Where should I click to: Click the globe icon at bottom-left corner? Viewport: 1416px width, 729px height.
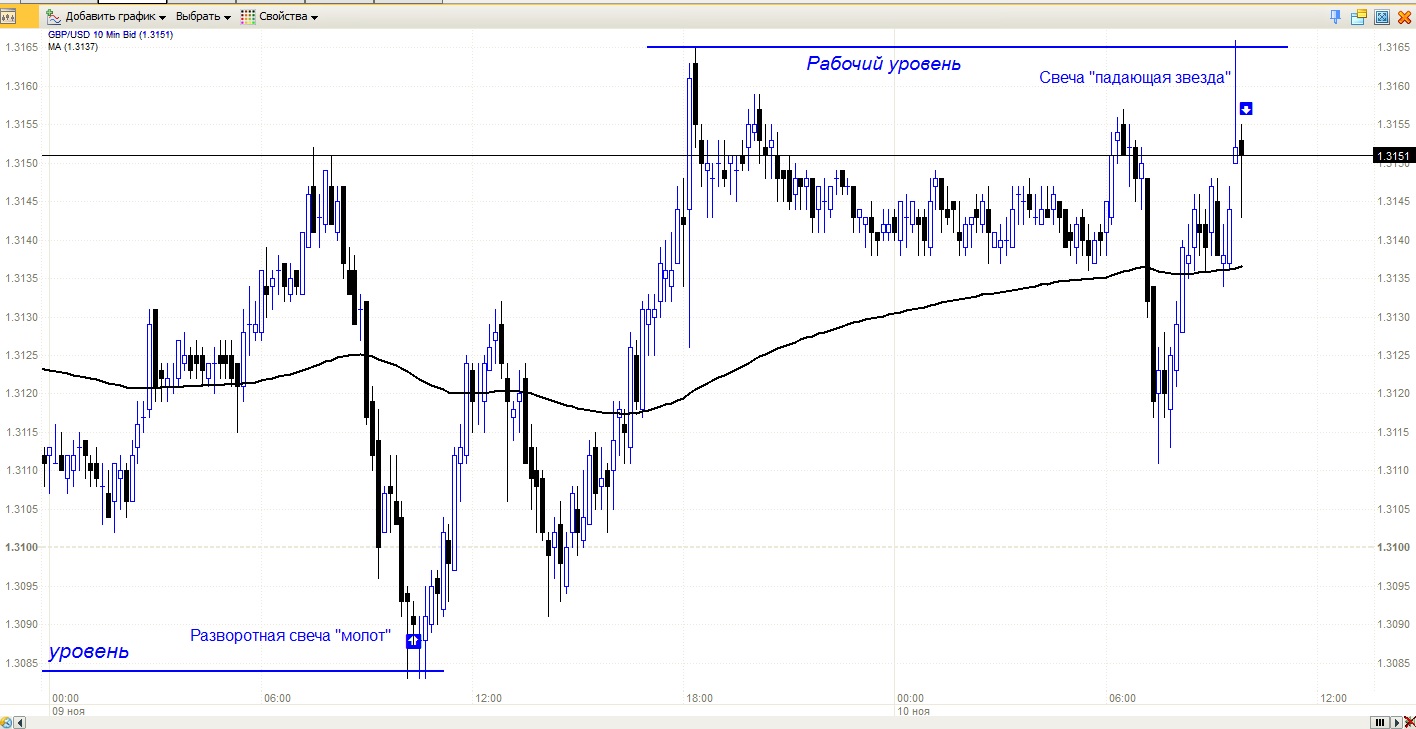5,722
